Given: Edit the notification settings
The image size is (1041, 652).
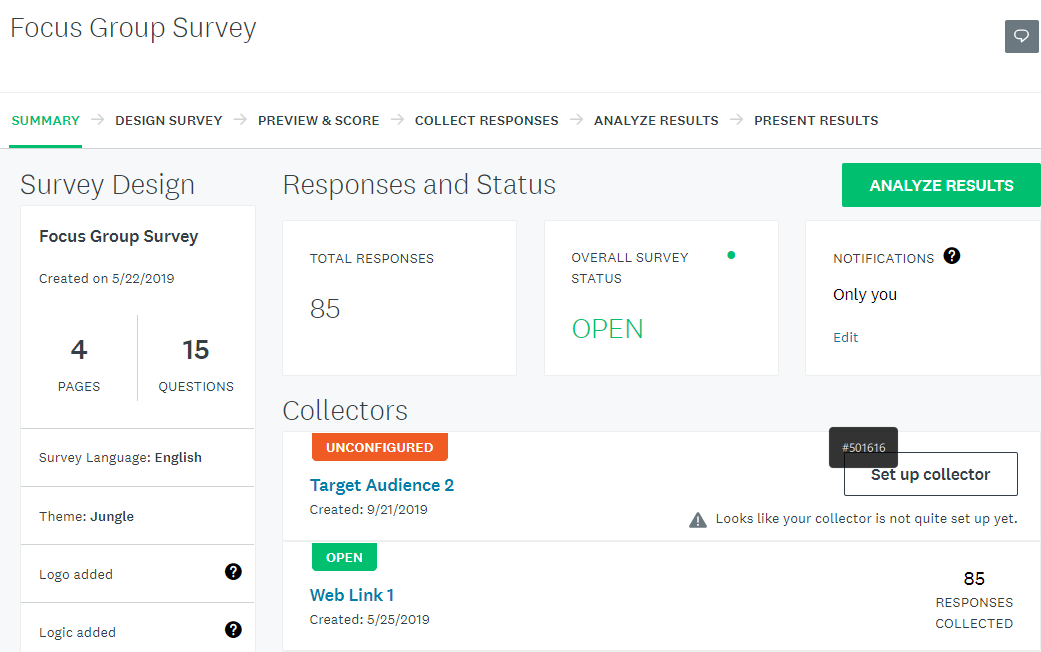Looking at the screenshot, I should (845, 337).
